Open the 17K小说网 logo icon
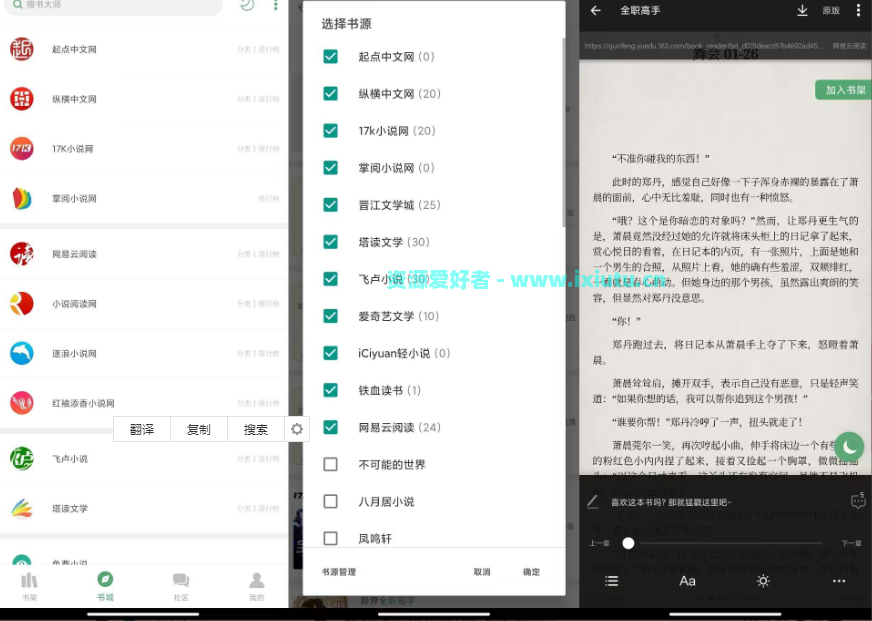 (22, 148)
